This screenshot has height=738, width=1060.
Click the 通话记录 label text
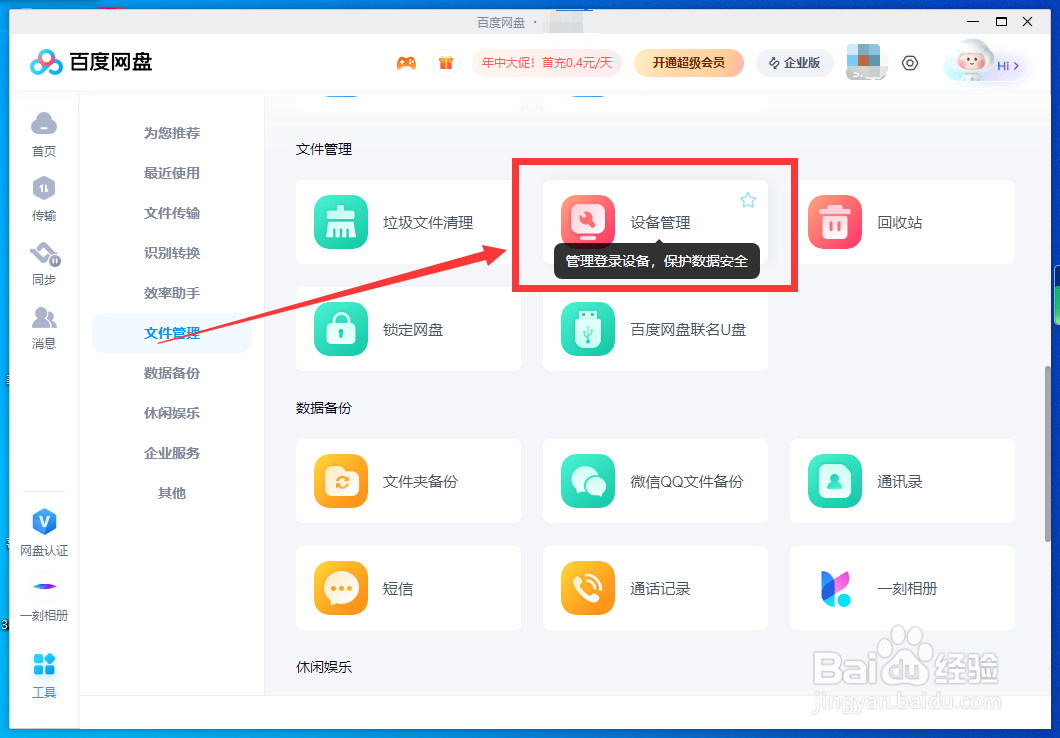[660, 589]
